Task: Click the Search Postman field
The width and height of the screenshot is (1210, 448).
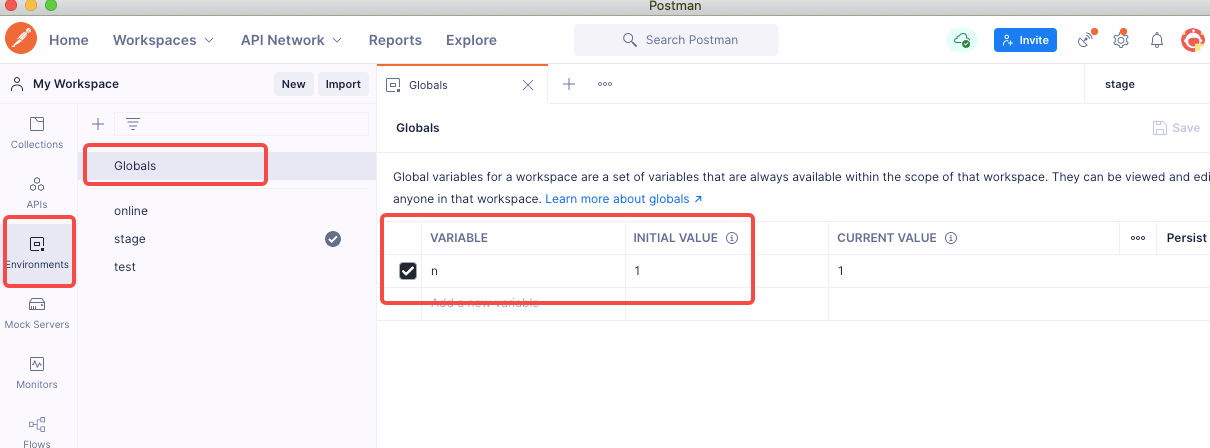Action: [x=676, y=40]
